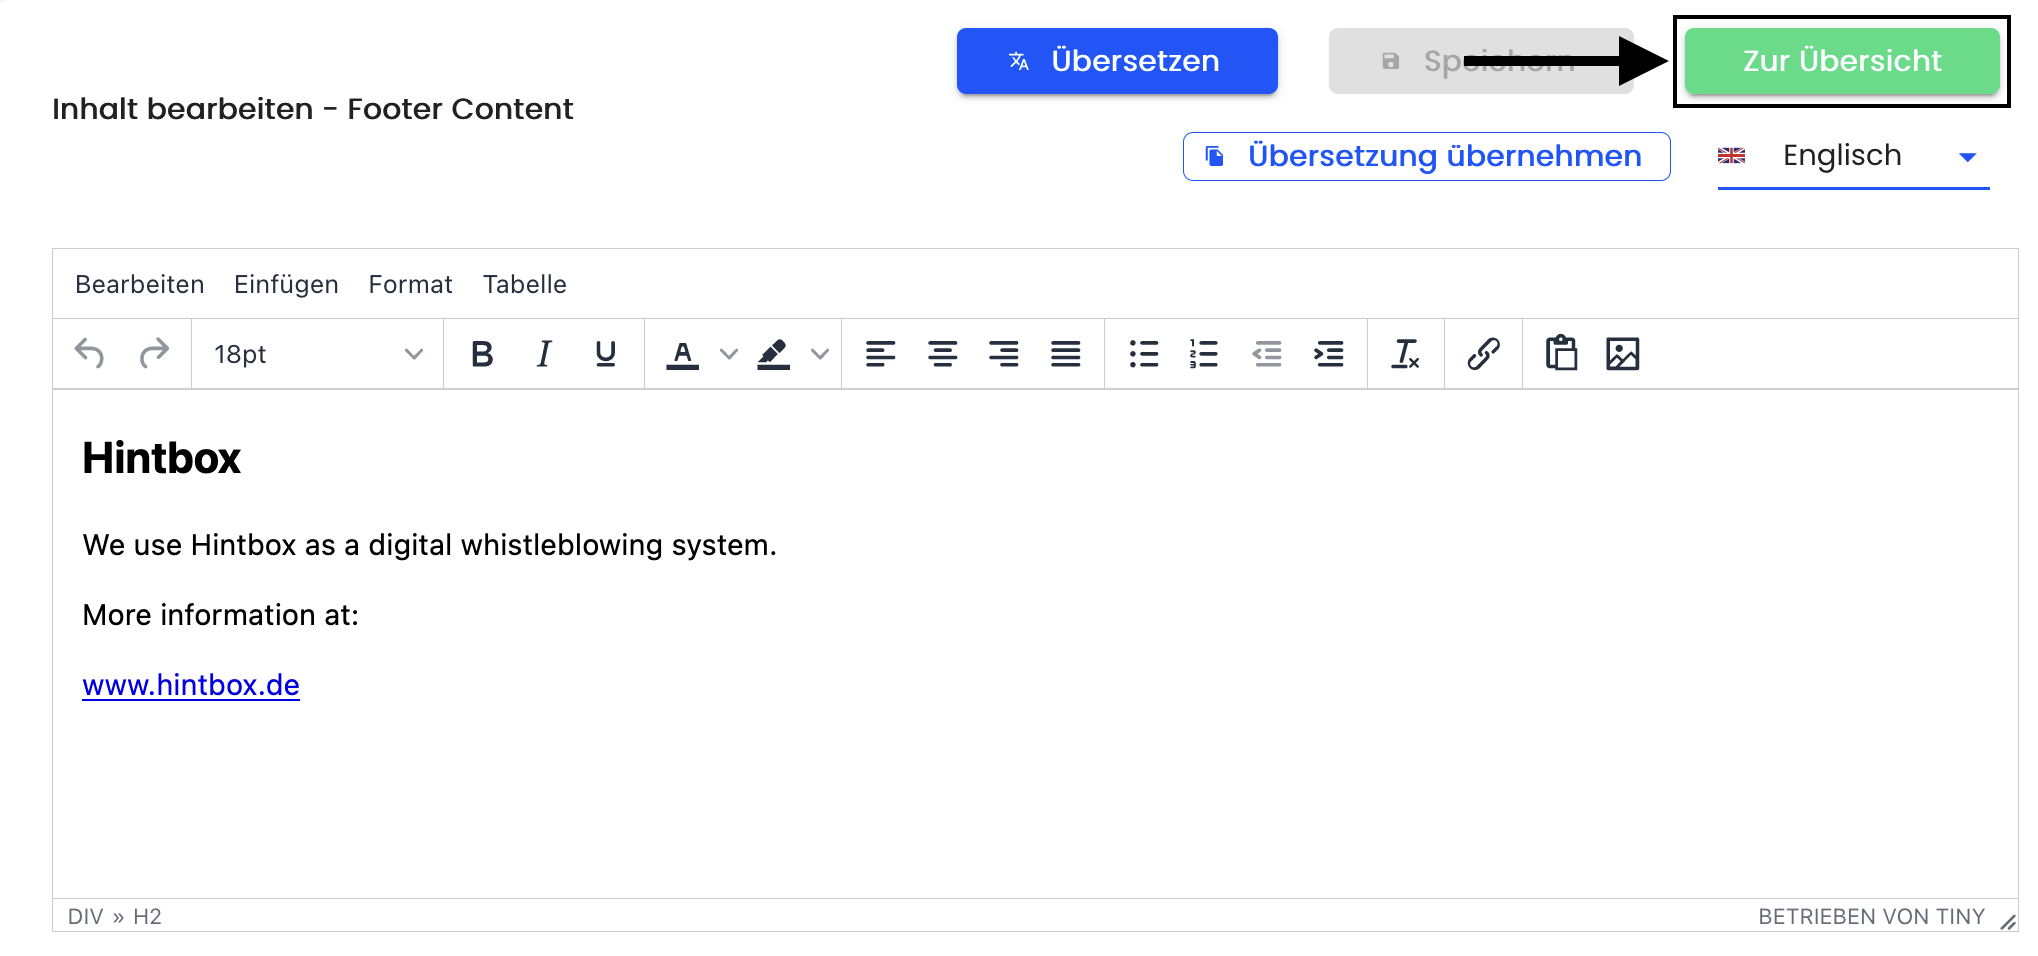
Task: Open the Englisch language dropdown
Action: coord(1853,157)
